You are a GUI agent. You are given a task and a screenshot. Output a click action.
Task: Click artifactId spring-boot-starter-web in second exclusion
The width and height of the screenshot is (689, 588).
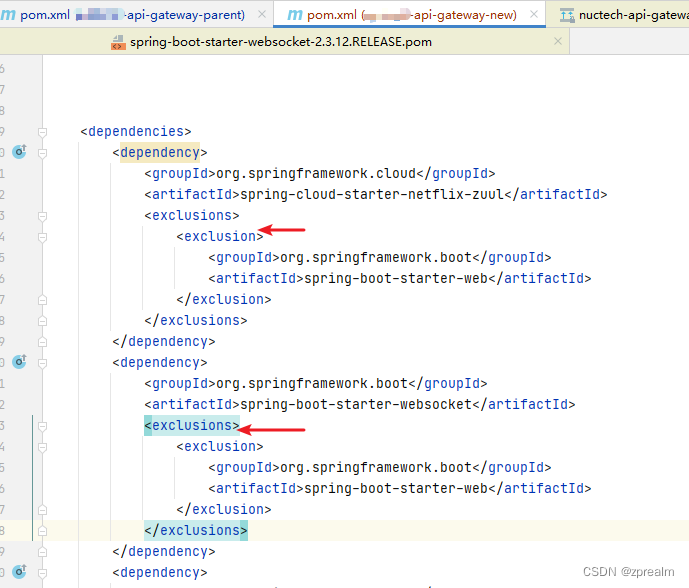click(400, 489)
